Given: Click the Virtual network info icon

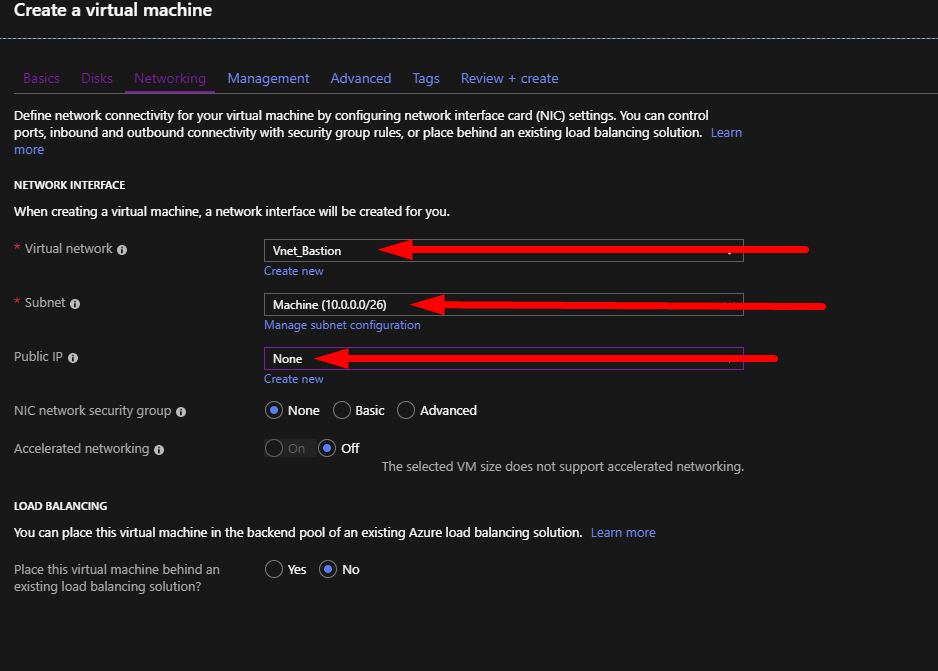Looking at the screenshot, I should [x=122, y=250].
